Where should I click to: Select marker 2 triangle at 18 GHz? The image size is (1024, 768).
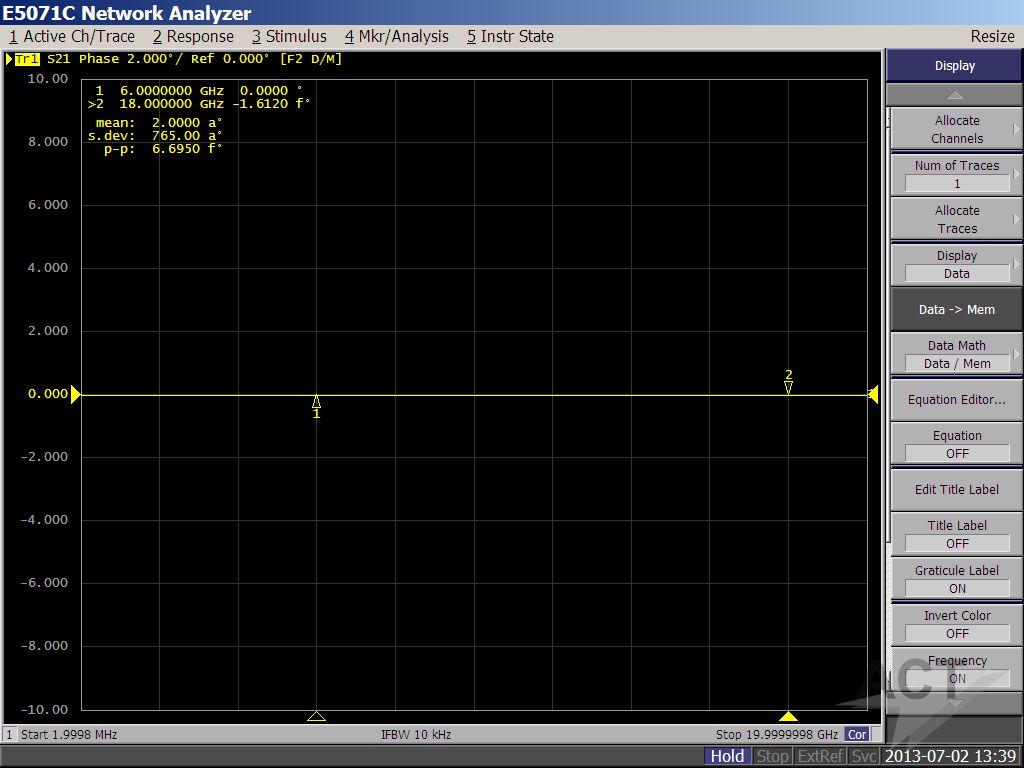[x=788, y=387]
